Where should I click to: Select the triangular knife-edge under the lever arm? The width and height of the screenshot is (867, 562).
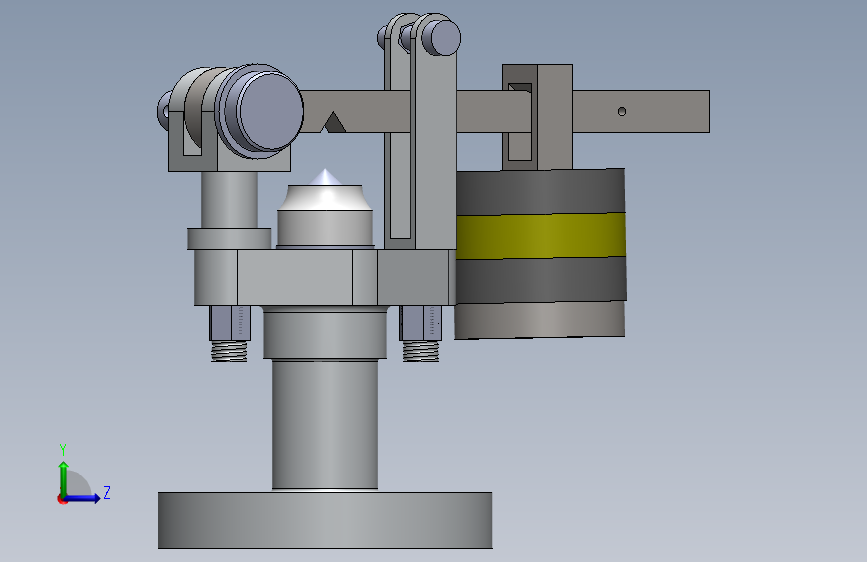[332, 122]
